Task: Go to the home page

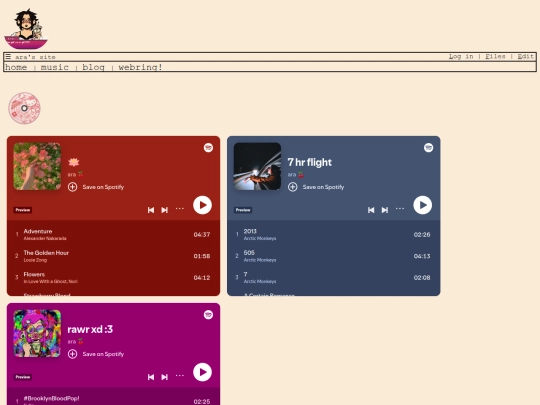Action: (16, 67)
